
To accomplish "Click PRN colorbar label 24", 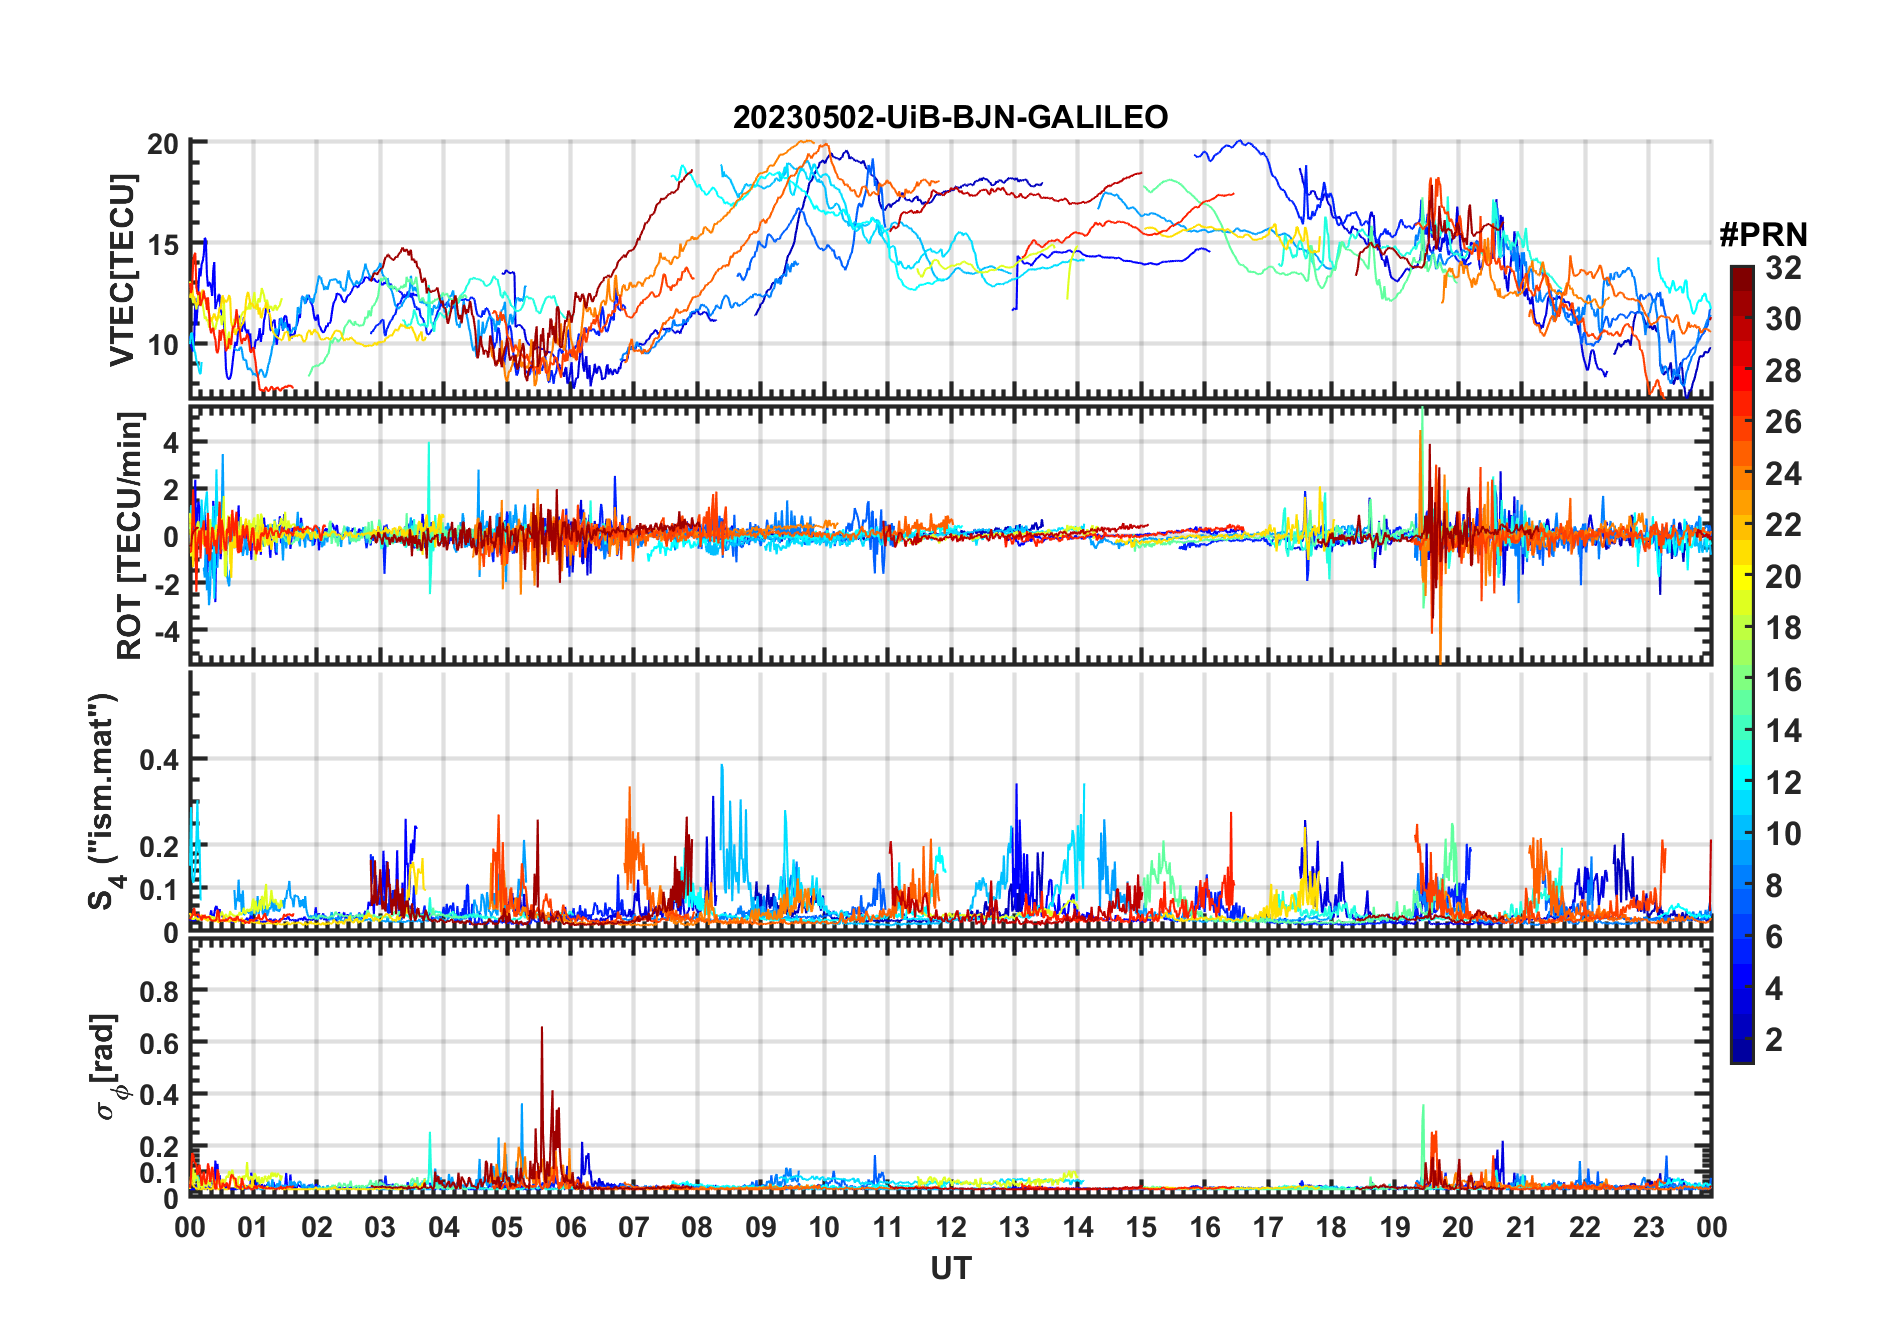I will click(1783, 474).
